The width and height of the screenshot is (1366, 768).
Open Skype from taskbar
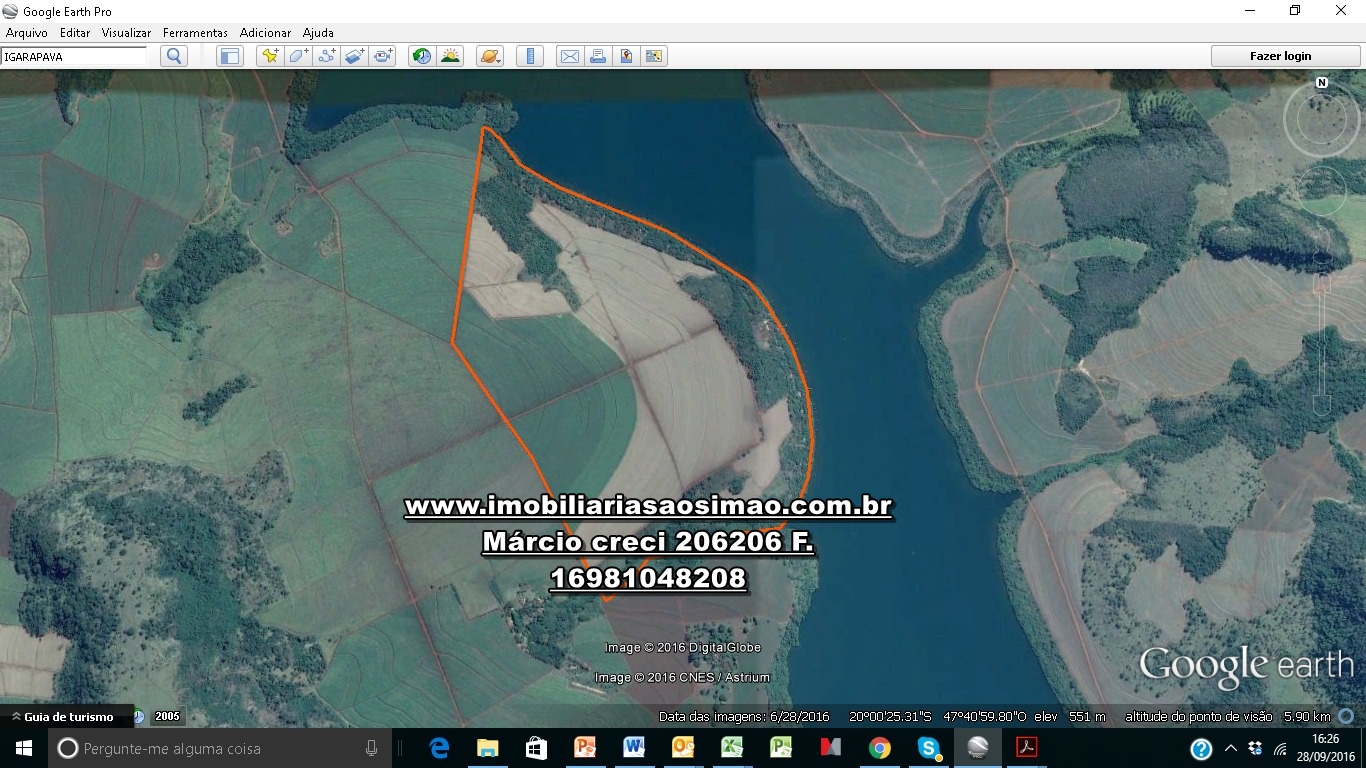pos(928,748)
